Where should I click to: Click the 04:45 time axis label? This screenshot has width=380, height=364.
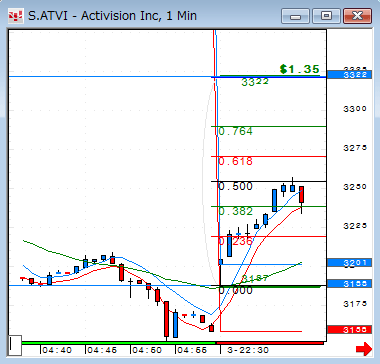click(x=102, y=350)
